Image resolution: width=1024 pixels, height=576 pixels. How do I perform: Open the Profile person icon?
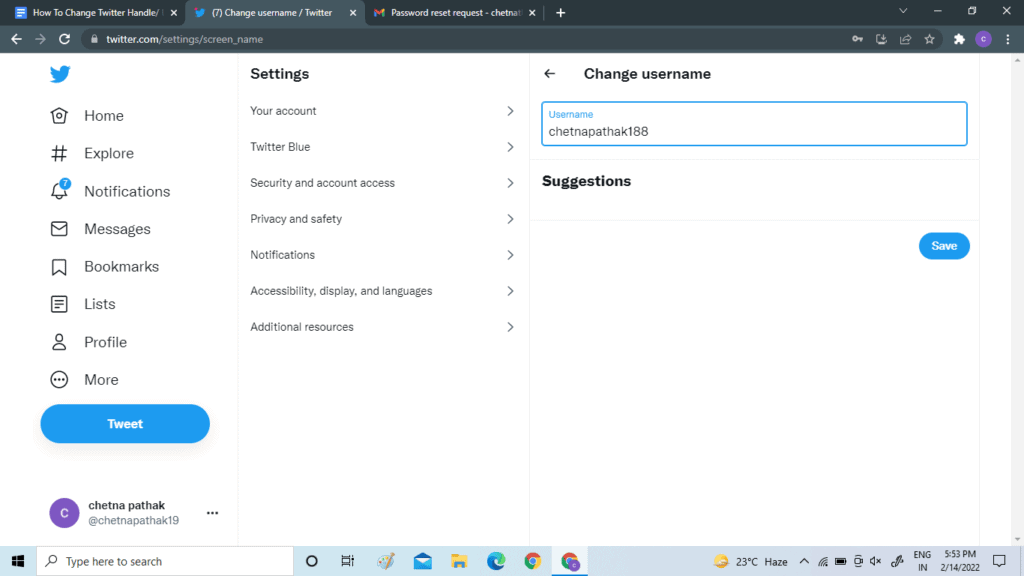(x=59, y=342)
